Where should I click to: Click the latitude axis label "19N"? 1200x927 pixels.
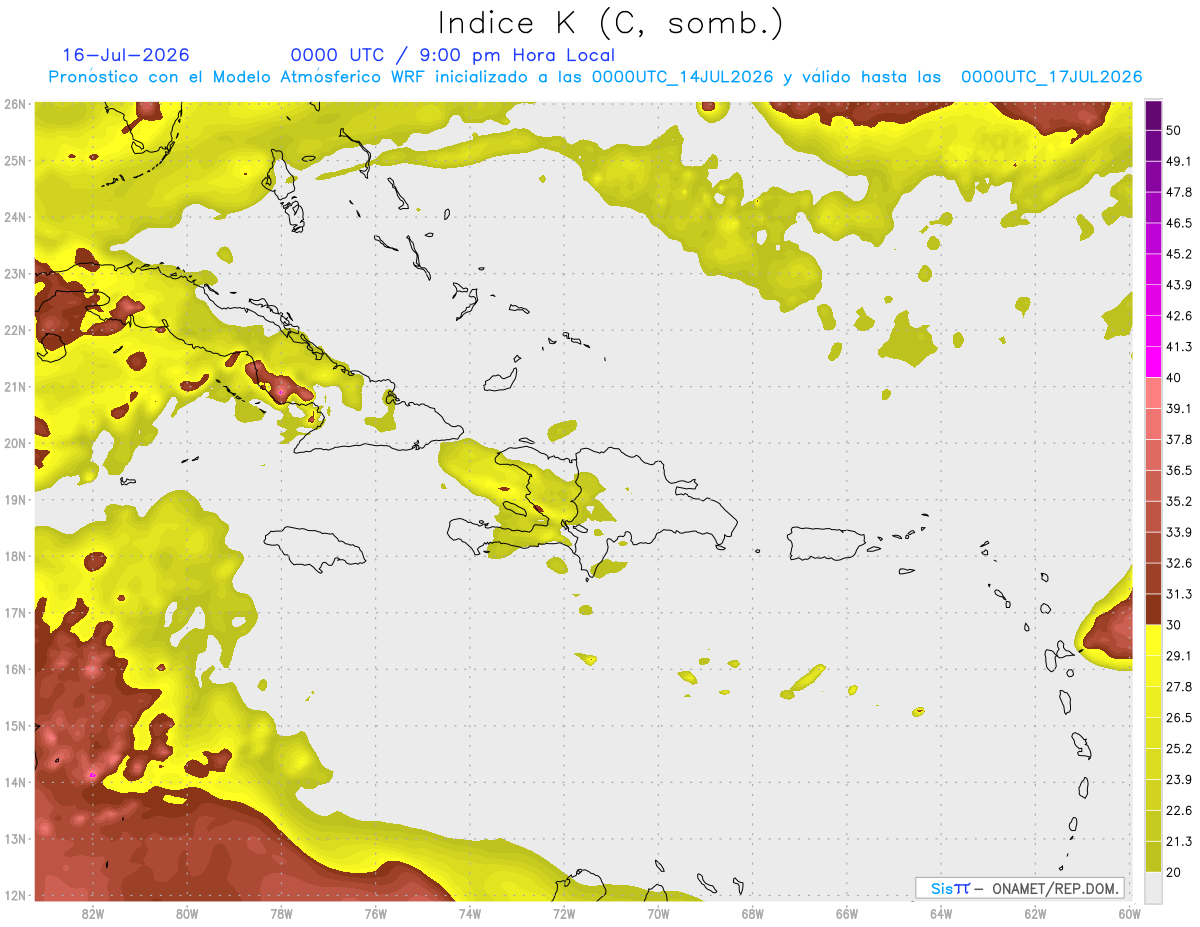tap(15, 500)
